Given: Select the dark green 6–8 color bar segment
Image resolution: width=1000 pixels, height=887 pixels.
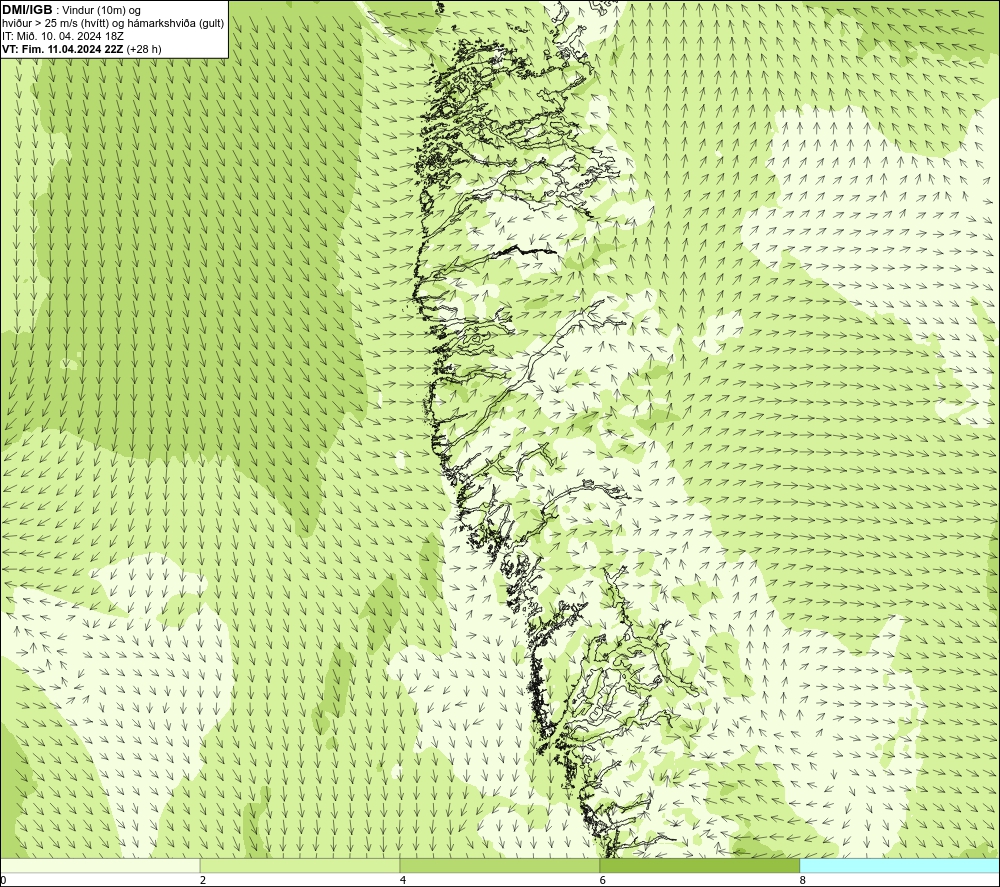Looking at the screenshot, I should tap(700, 865).
